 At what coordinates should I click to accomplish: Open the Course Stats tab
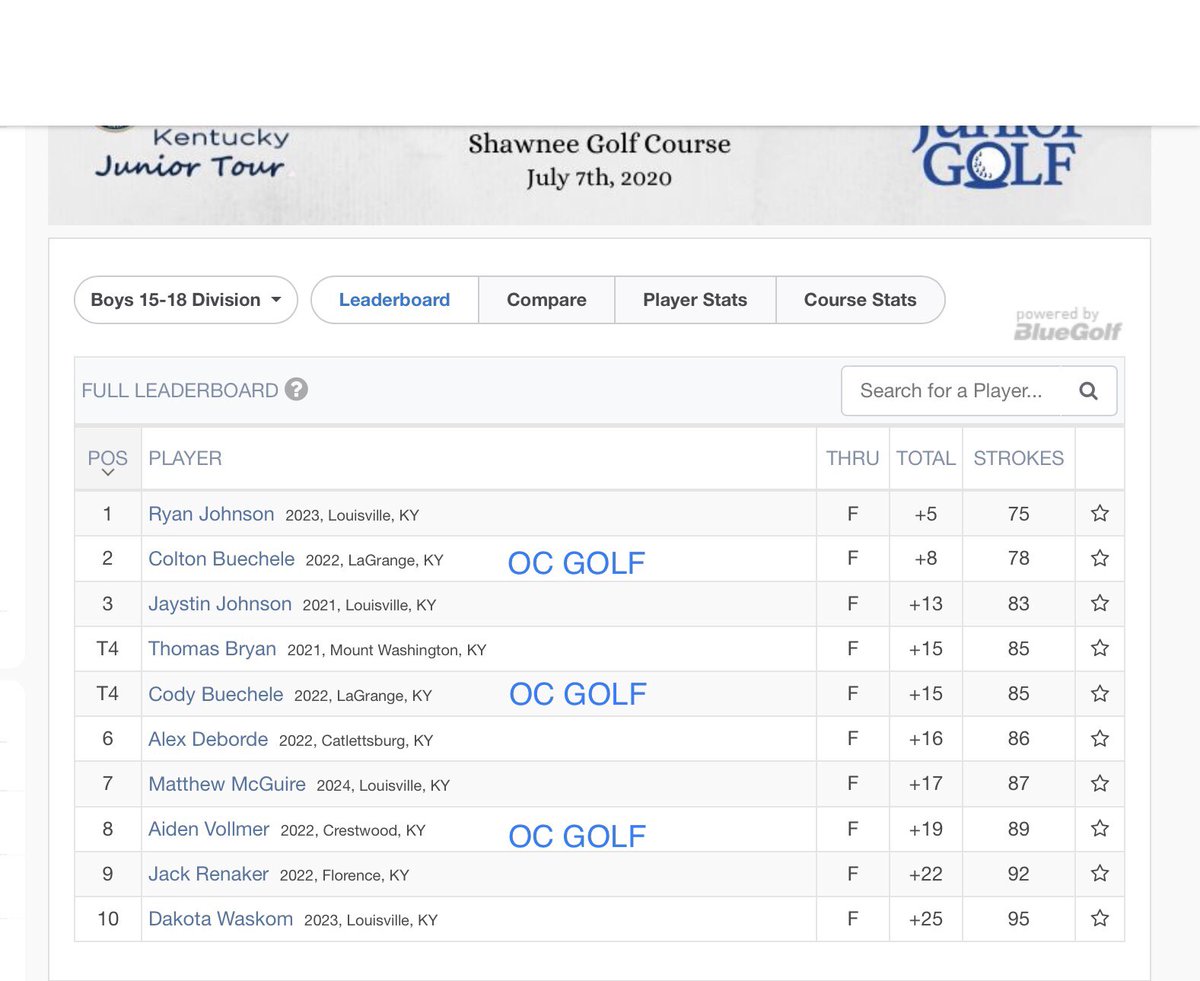pyautogui.click(x=860, y=299)
